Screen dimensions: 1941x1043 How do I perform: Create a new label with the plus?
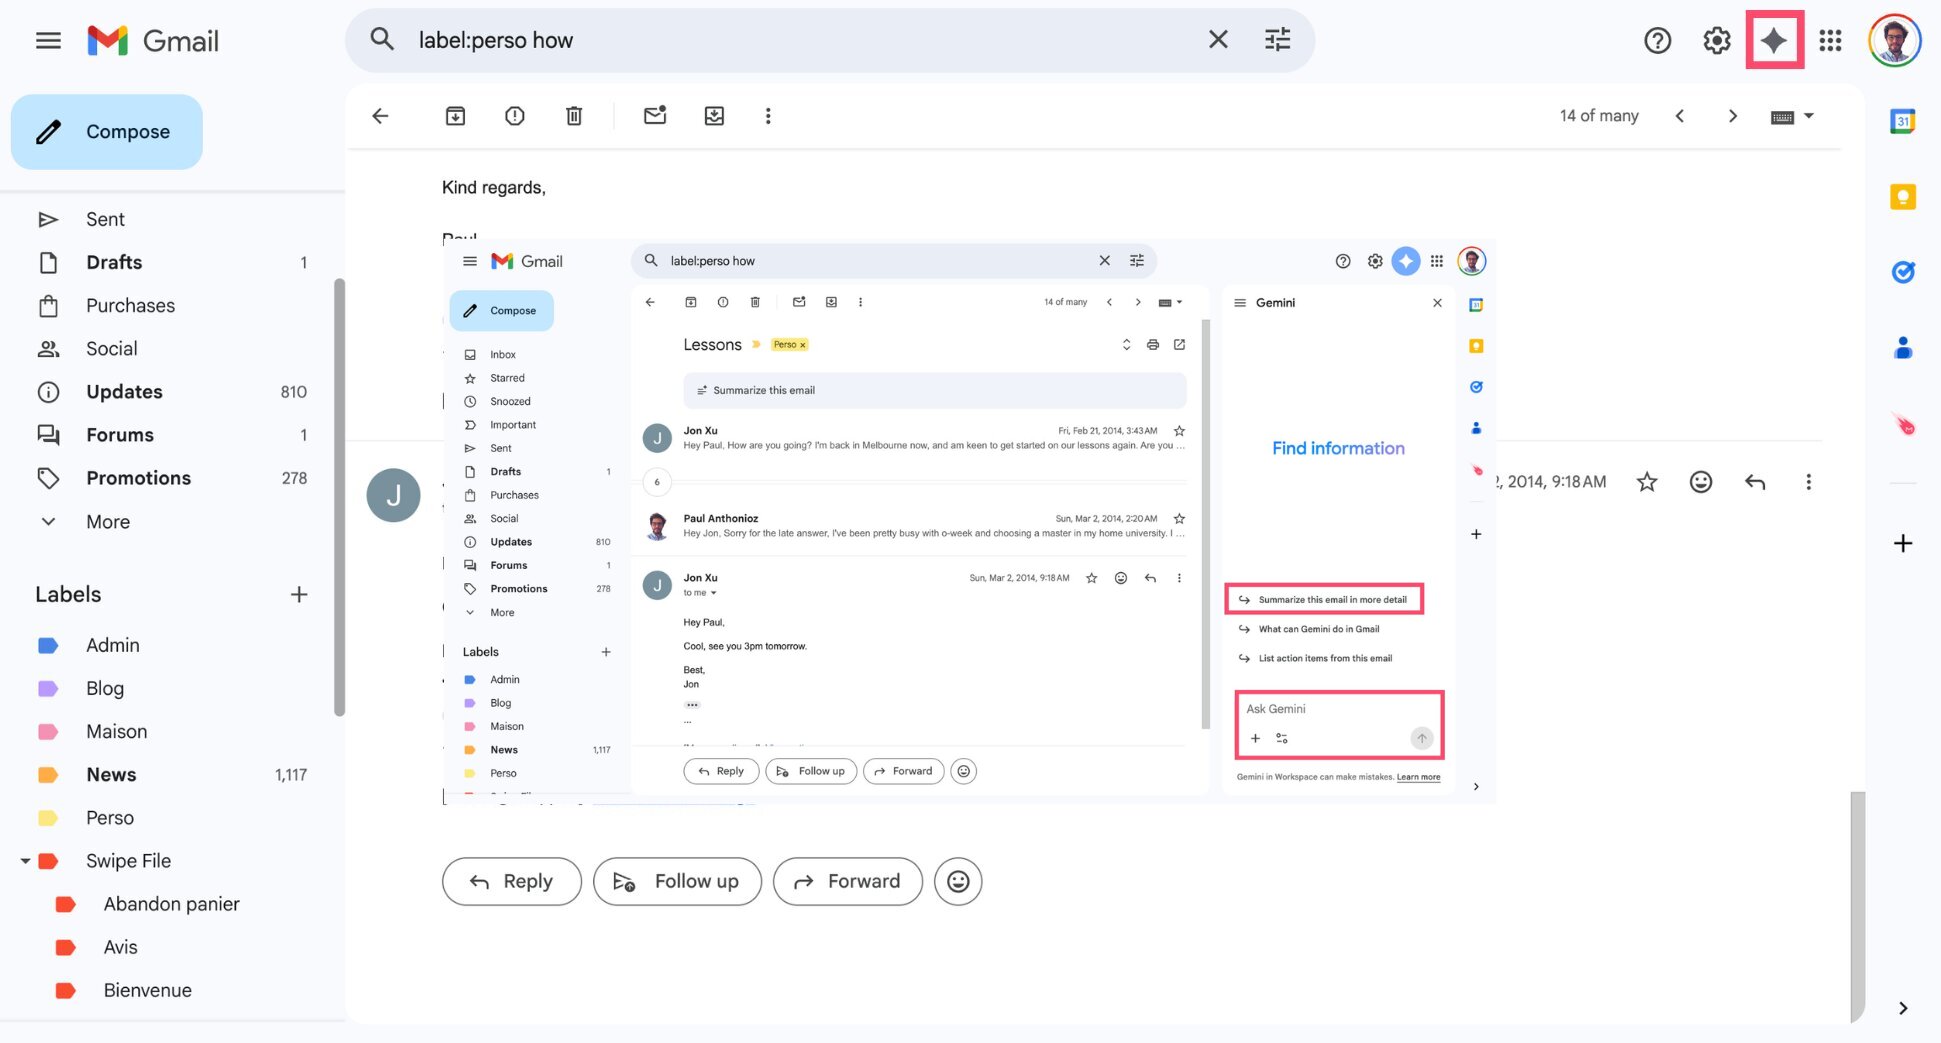click(298, 595)
